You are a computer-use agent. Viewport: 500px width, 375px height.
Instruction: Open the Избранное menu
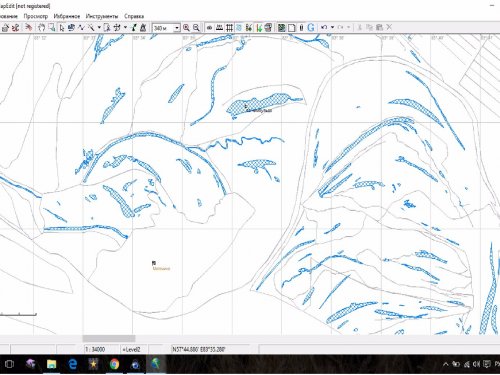pyautogui.click(x=67, y=16)
